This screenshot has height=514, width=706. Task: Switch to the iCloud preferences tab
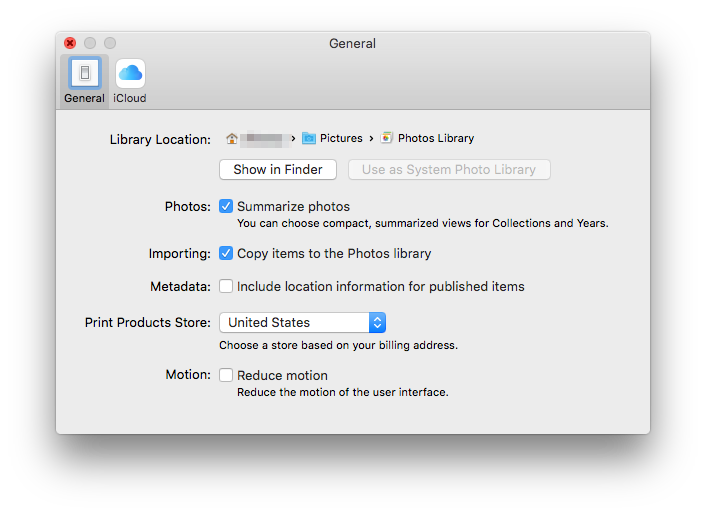[x=130, y=81]
